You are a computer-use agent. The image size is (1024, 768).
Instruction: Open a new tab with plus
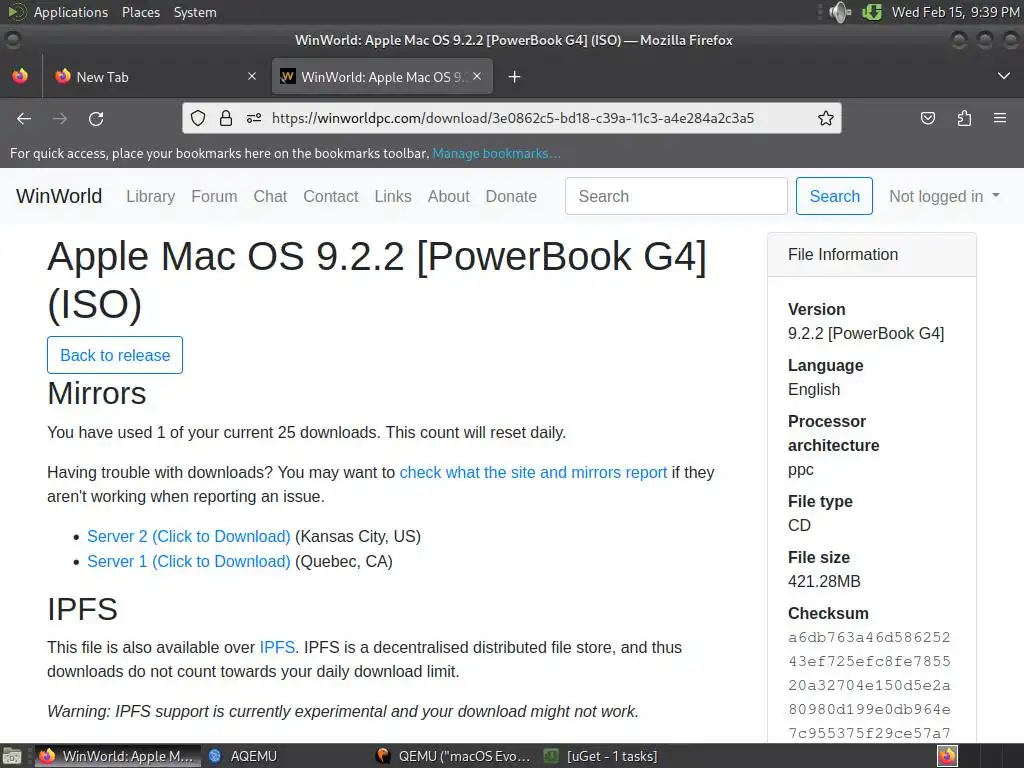pos(515,77)
